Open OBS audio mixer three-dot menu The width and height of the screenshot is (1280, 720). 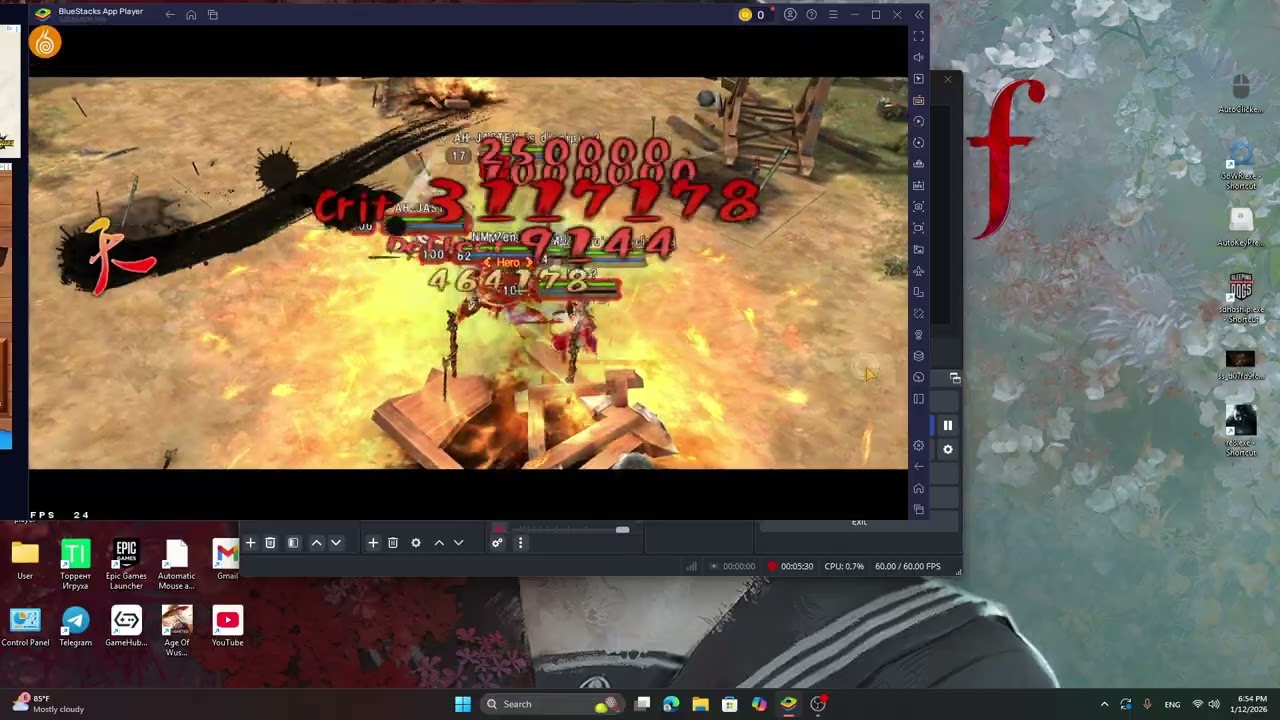tap(520, 543)
